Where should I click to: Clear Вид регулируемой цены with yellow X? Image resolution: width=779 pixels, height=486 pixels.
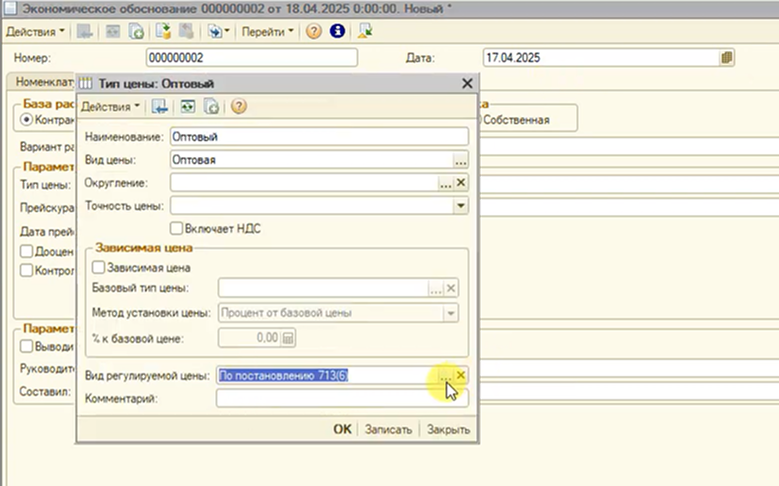point(461,375)
